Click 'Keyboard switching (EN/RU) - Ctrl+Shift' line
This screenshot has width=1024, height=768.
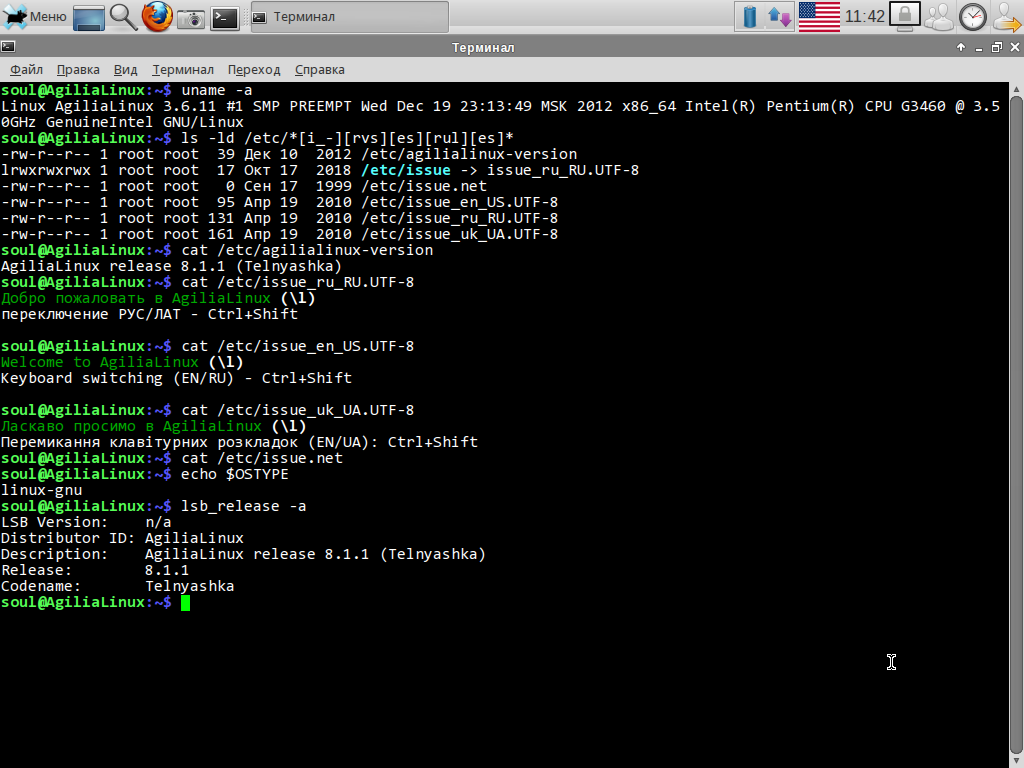176,378
